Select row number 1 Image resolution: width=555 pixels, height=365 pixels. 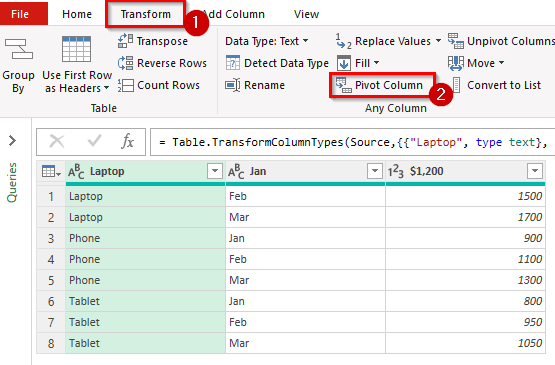[x=51, y=196]
